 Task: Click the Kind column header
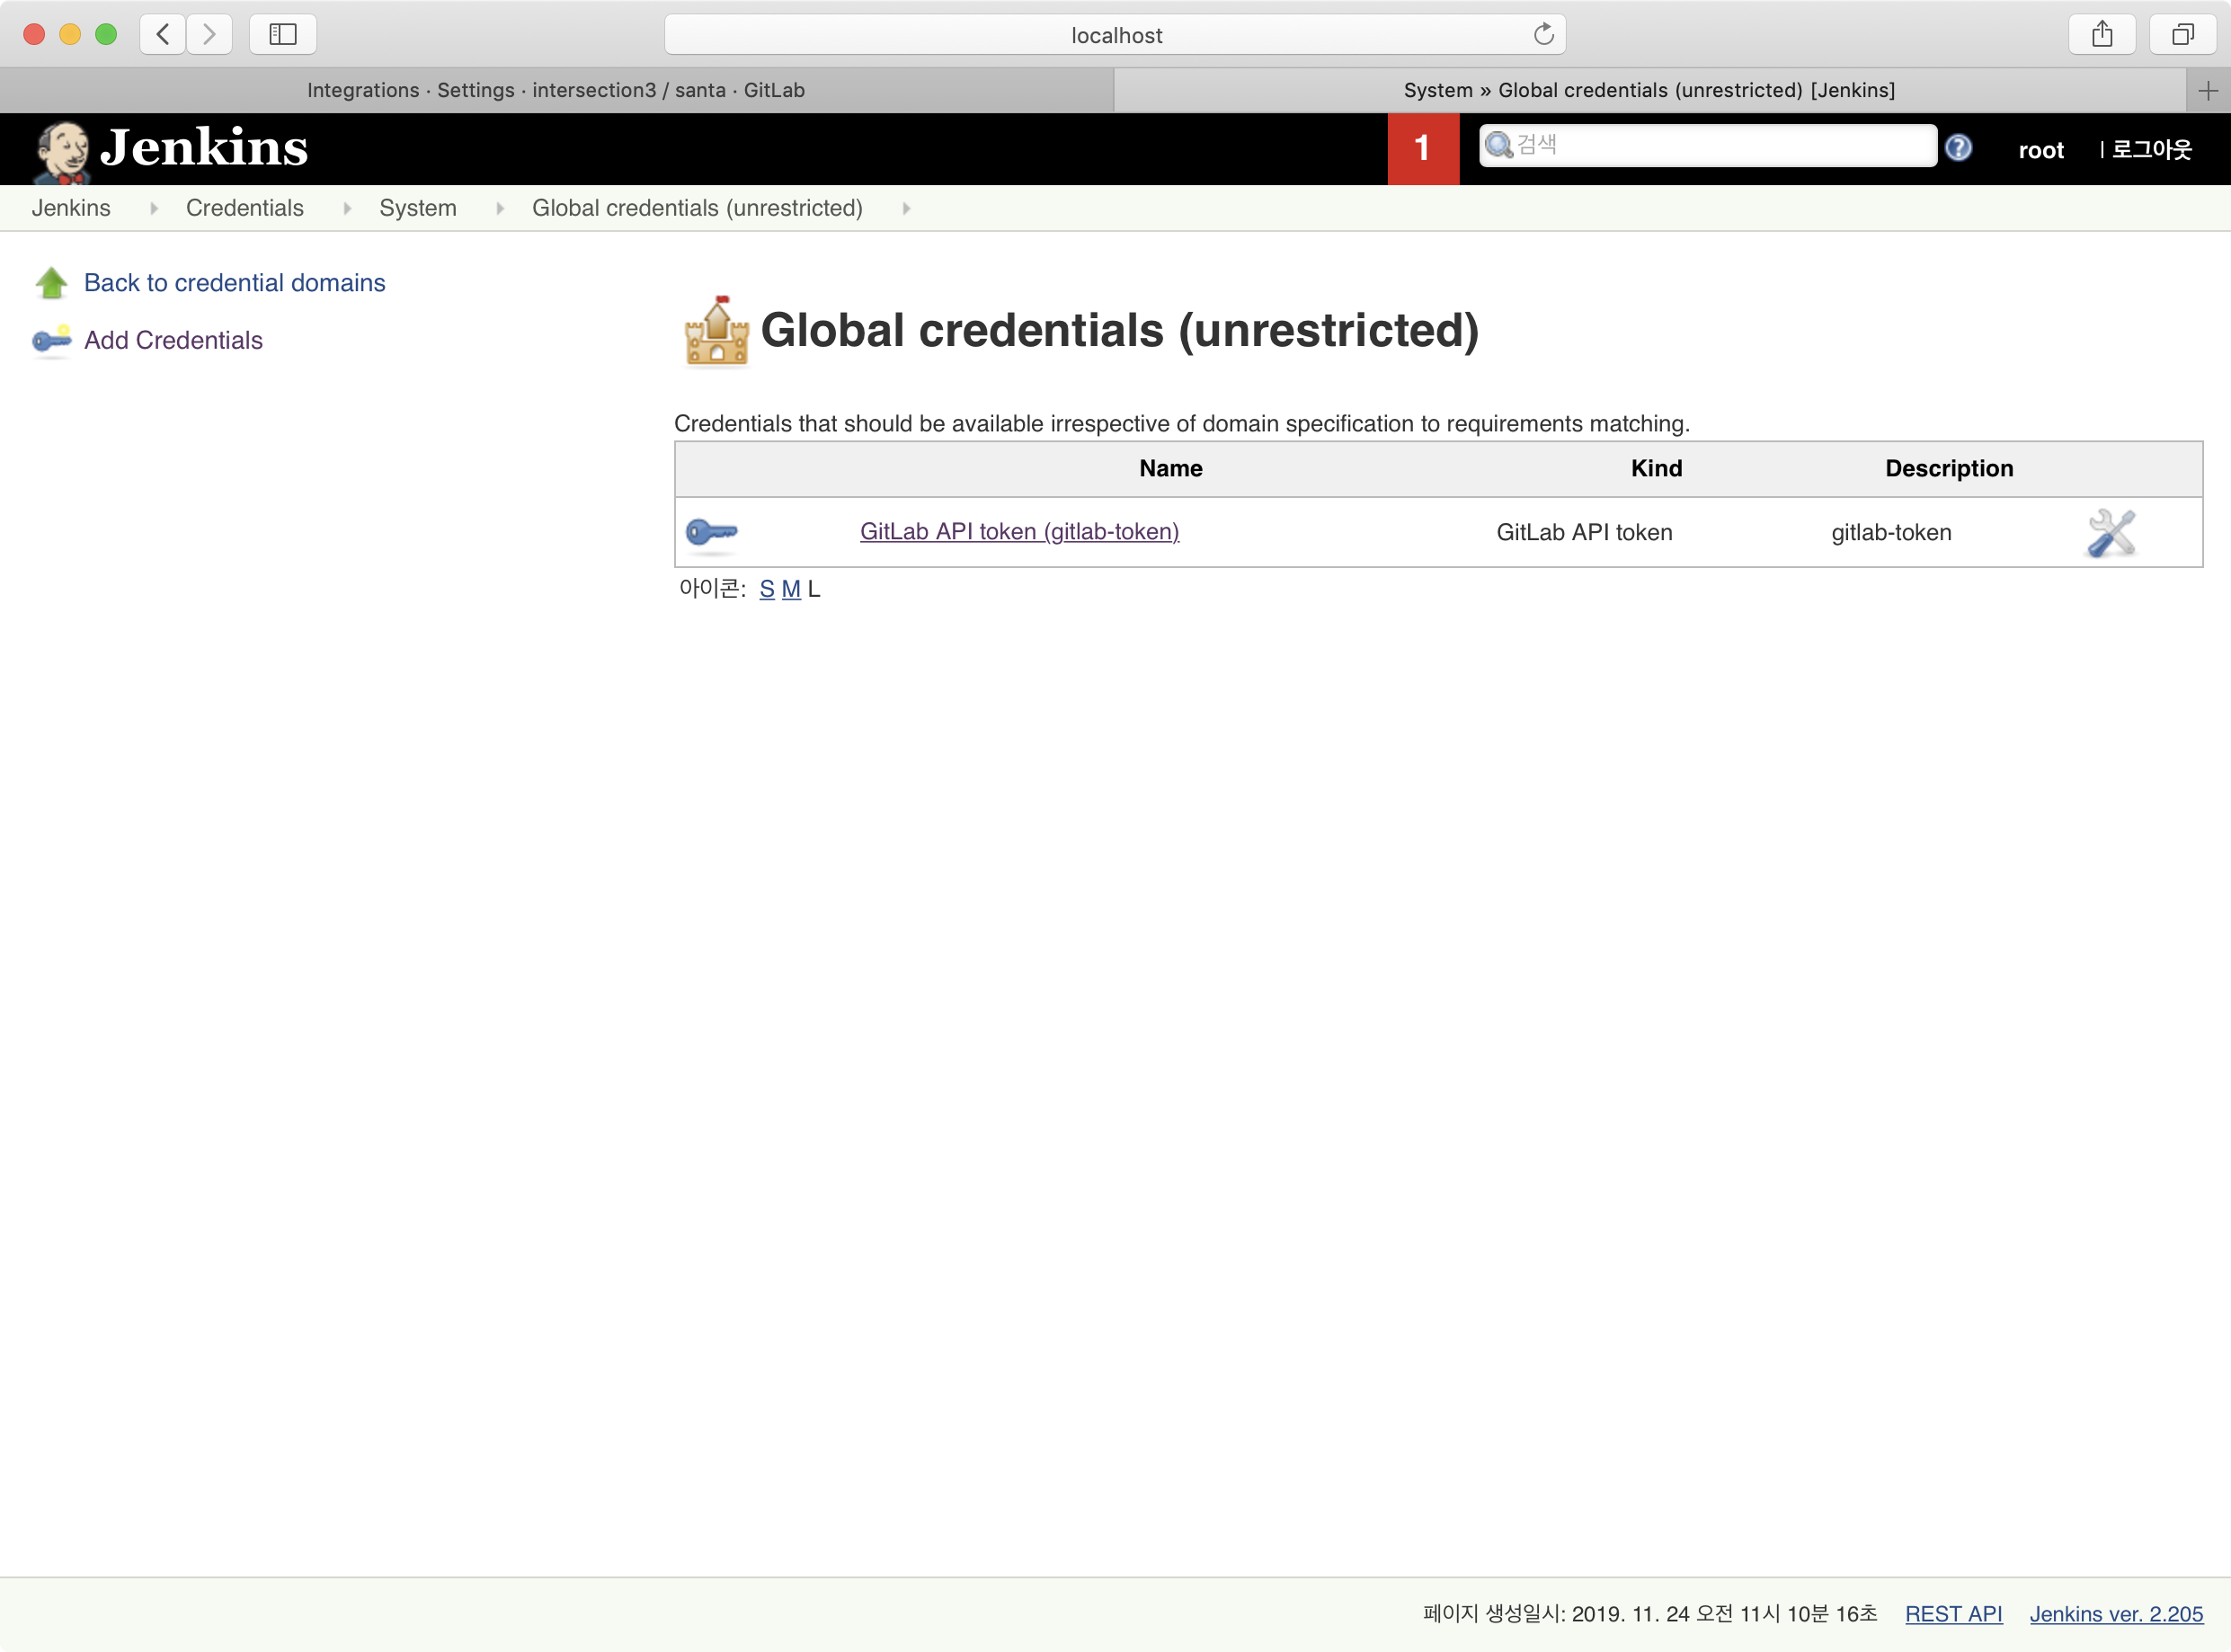(1656, 468)
